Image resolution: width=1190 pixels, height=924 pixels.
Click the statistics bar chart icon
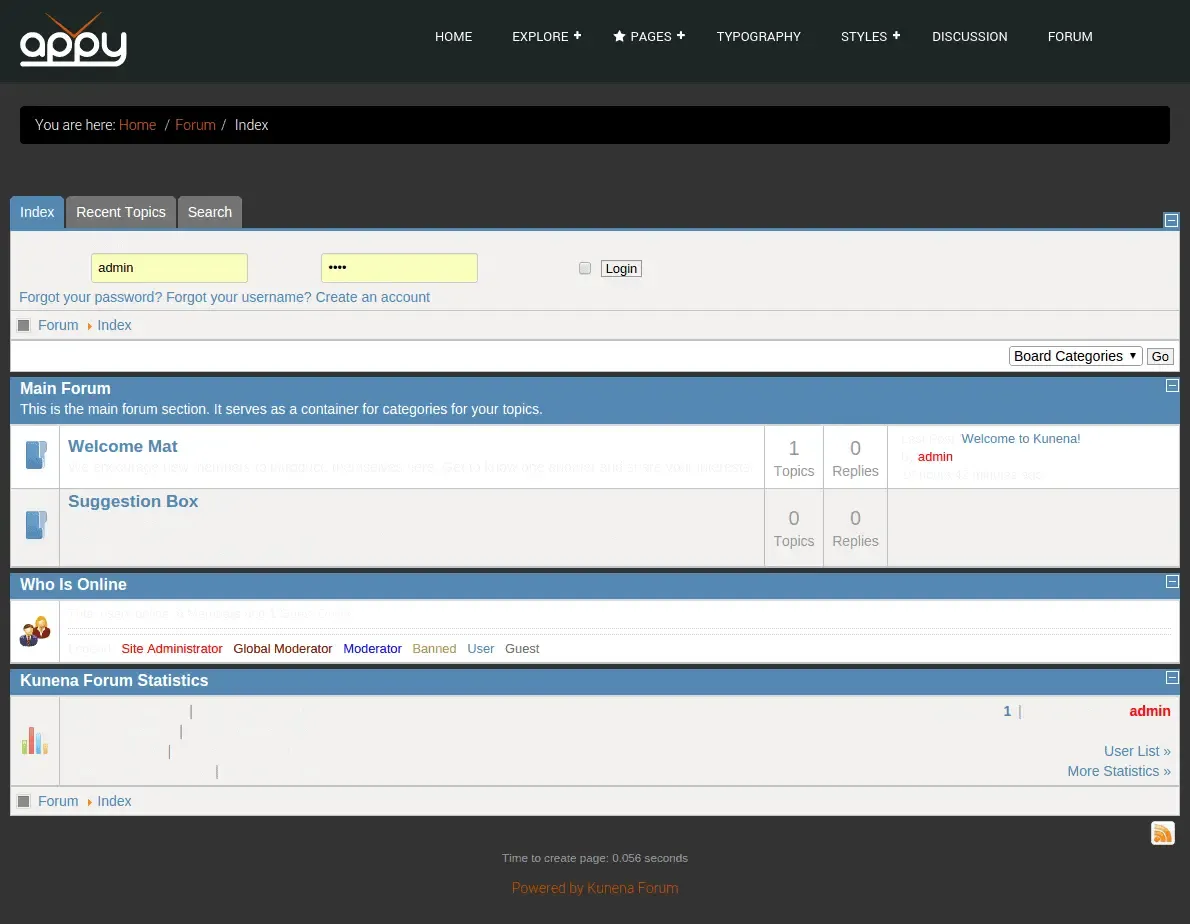coord(34,740)
